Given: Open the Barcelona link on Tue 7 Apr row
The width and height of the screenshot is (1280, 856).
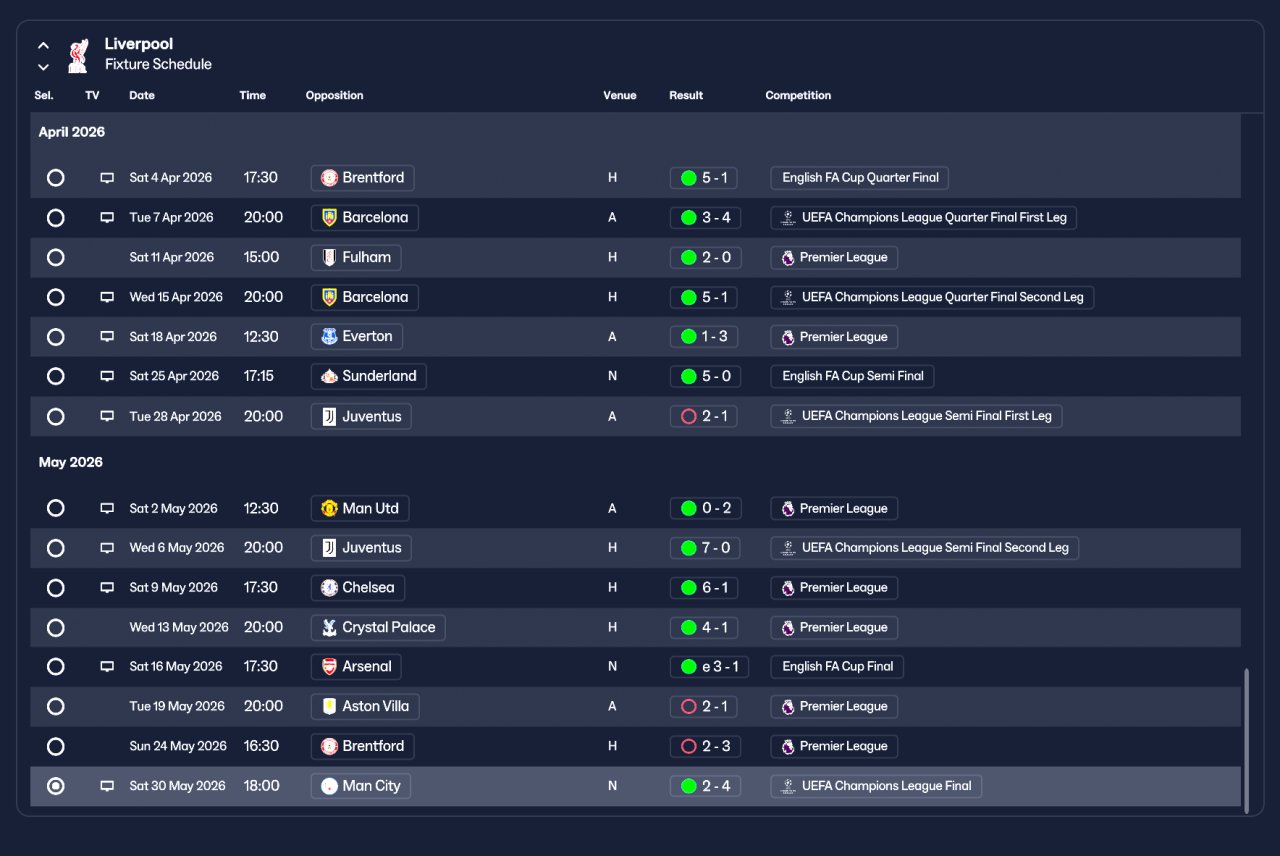Looking at the screenshot, I should tap(364, 218).
